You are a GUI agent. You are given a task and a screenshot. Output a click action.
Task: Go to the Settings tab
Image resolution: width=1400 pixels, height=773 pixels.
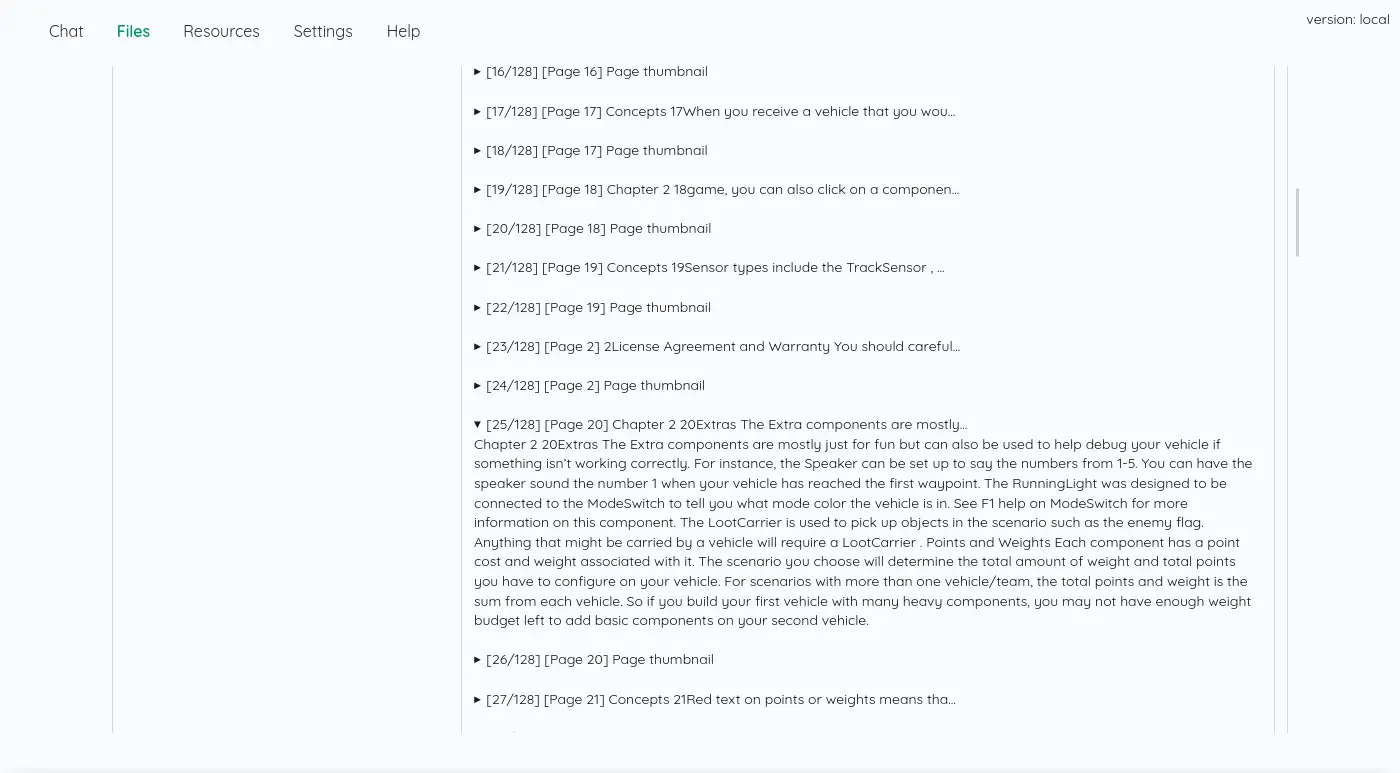point(323,31)
